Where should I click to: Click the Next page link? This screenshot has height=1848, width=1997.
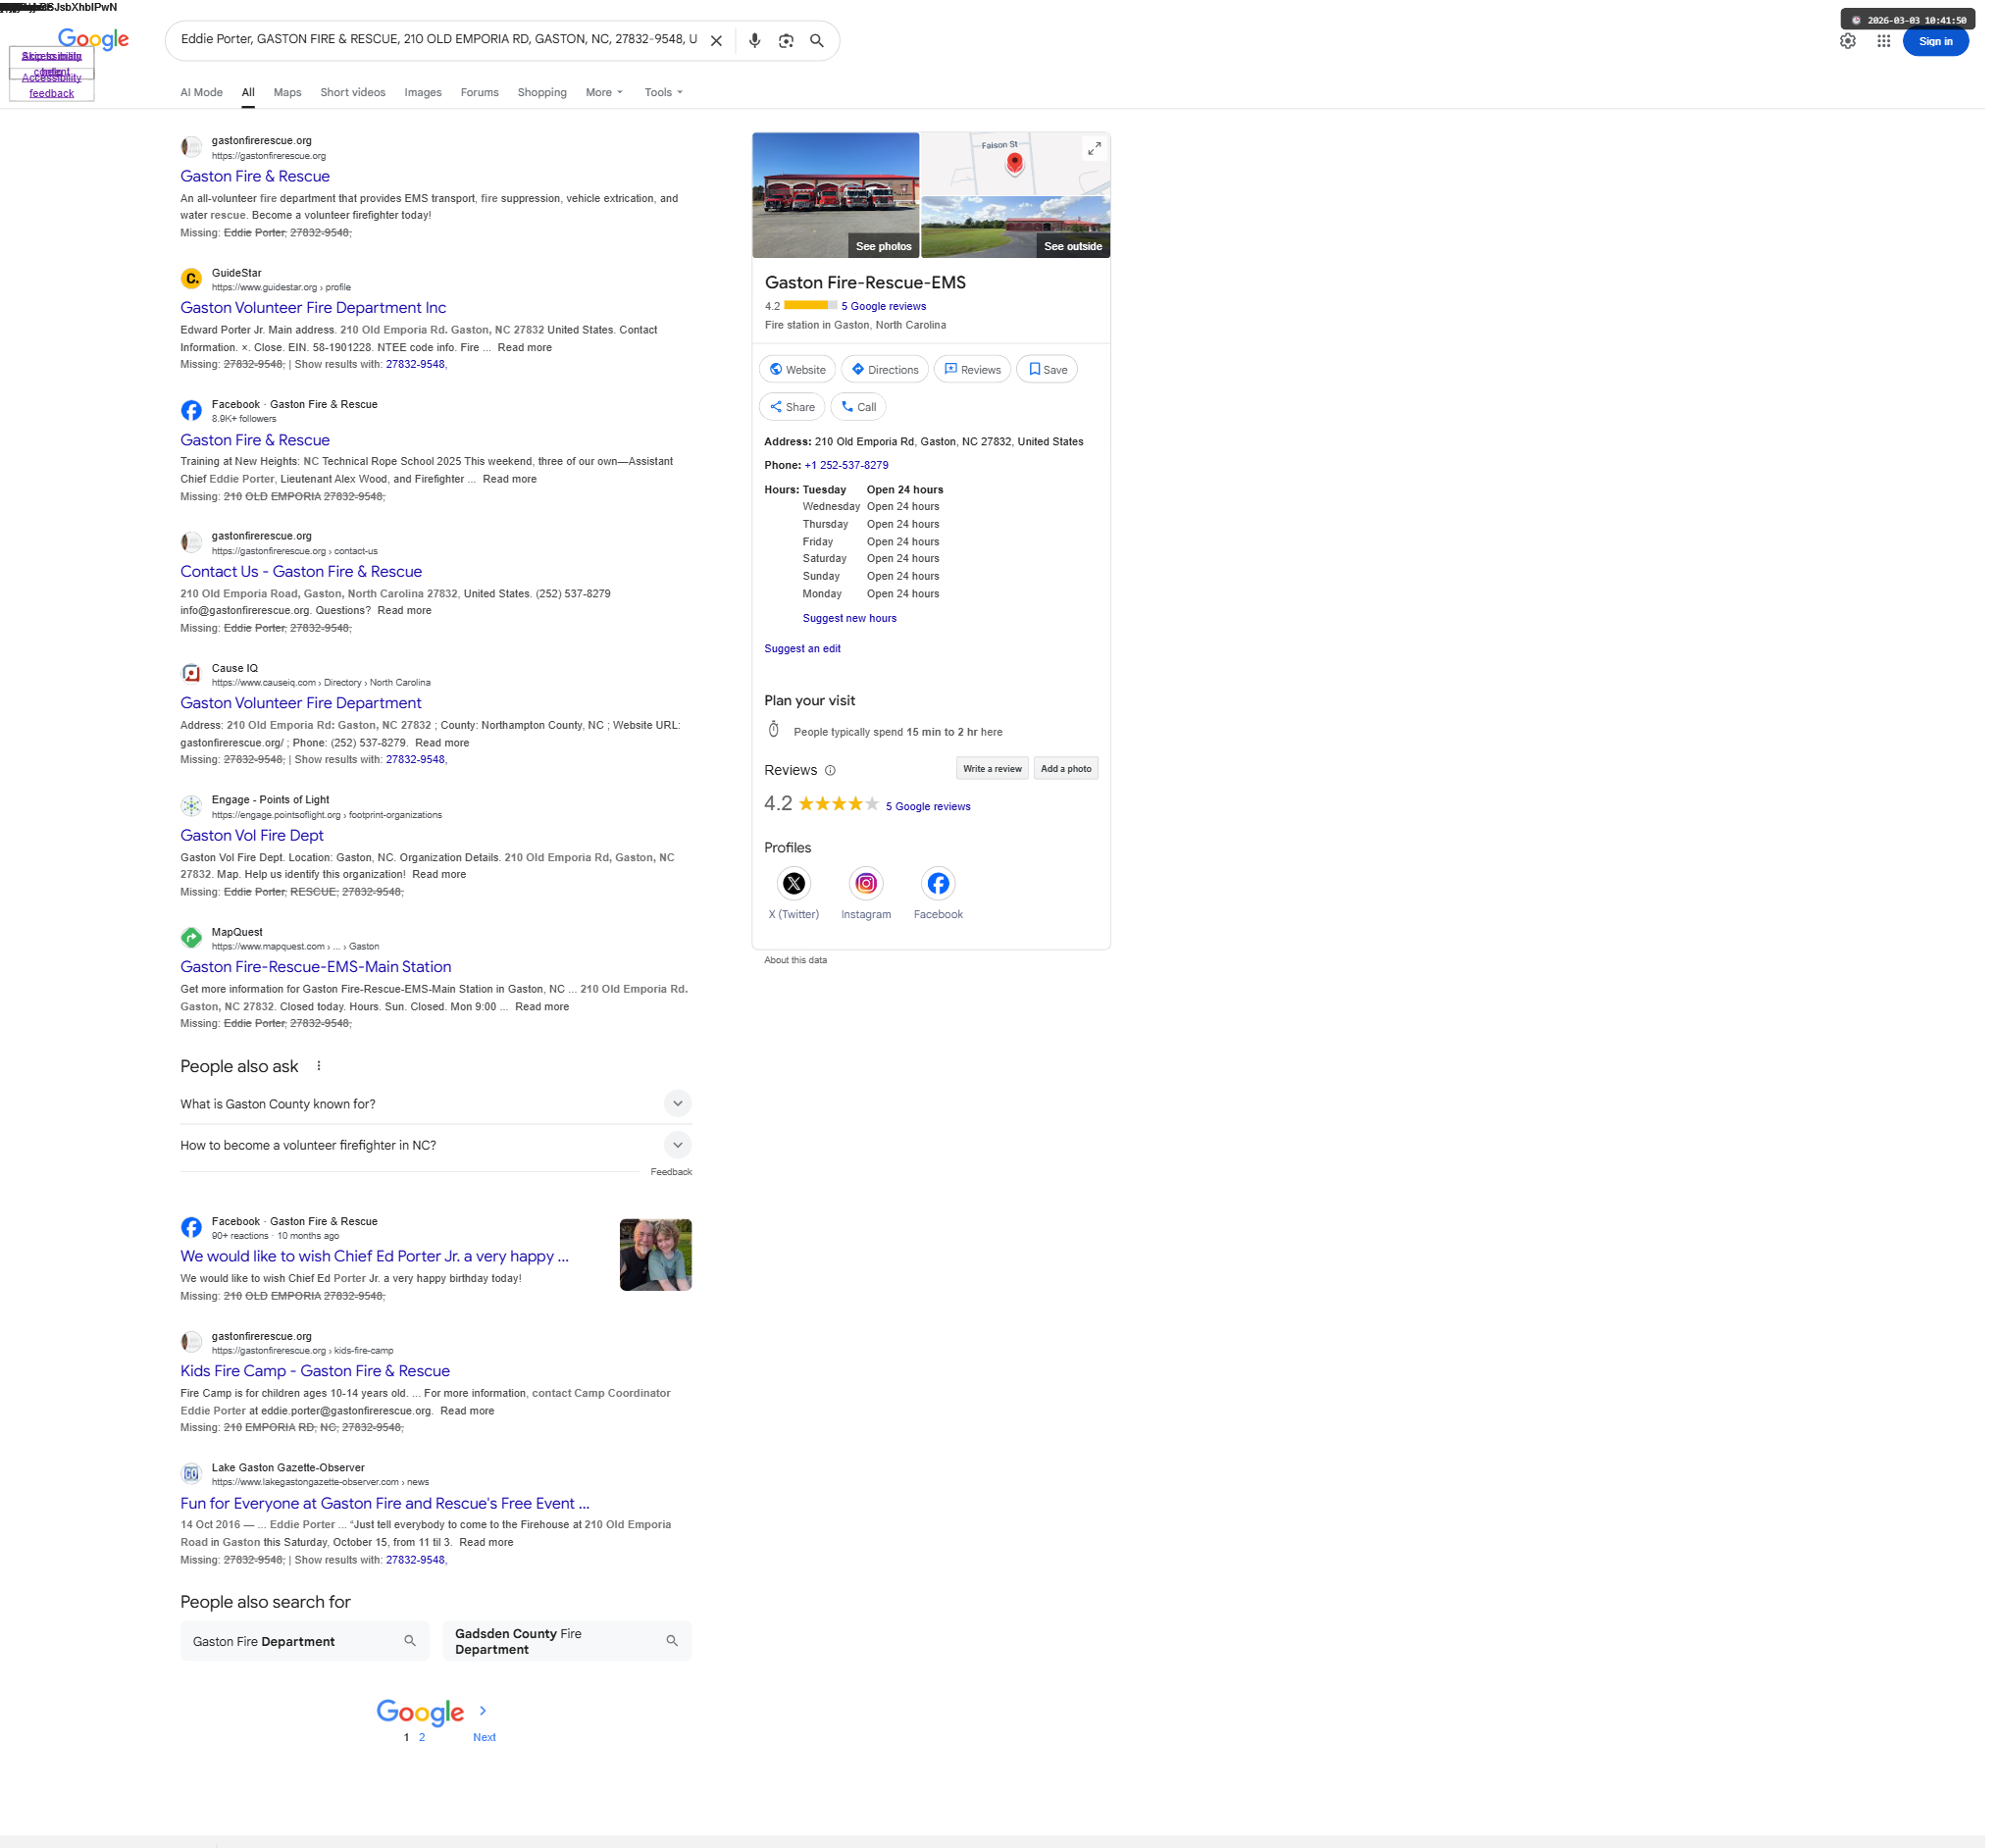pos(484,1738)
